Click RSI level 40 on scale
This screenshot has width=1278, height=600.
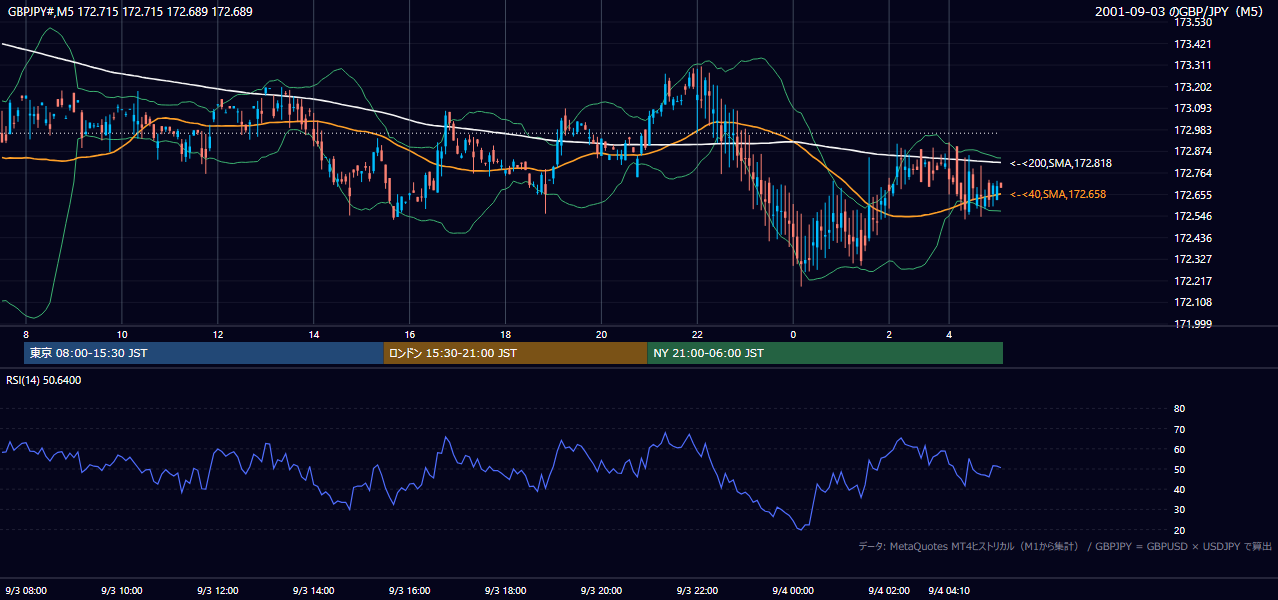pyautogui.click(x=1179, y=489)
